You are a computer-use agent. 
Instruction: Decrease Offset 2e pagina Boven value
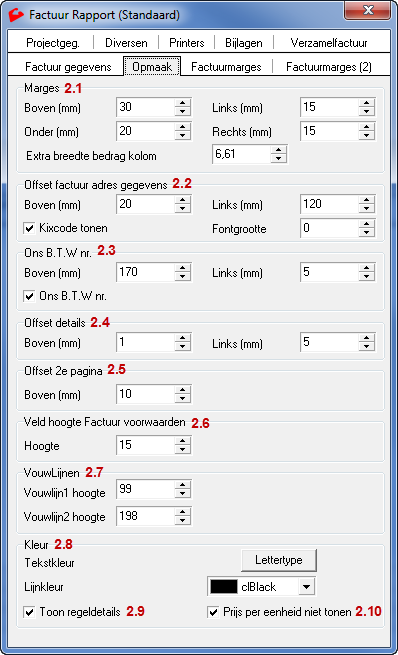[x=183, y=399]
